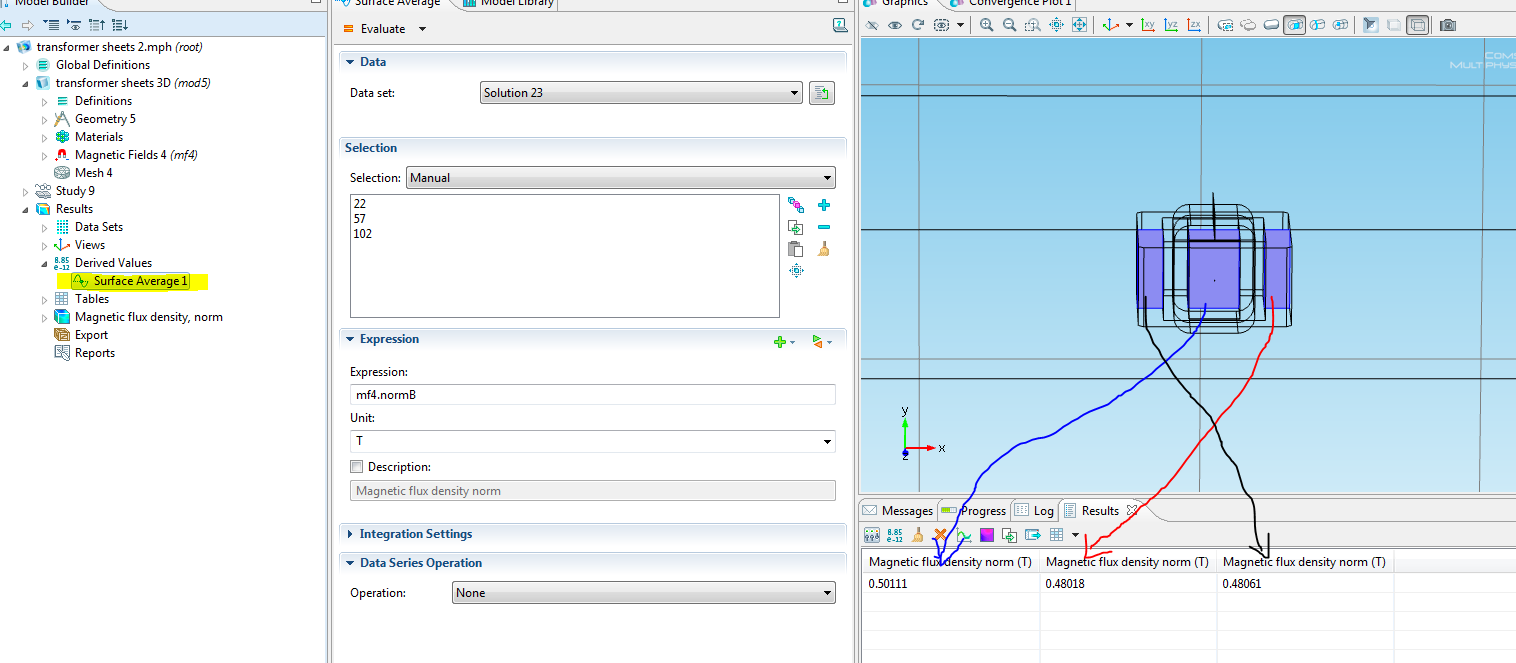Click the Zoom In icon in Graphics toolbar
The width and height of the screenshot is (1516, 663).
(x=986, y=25)
